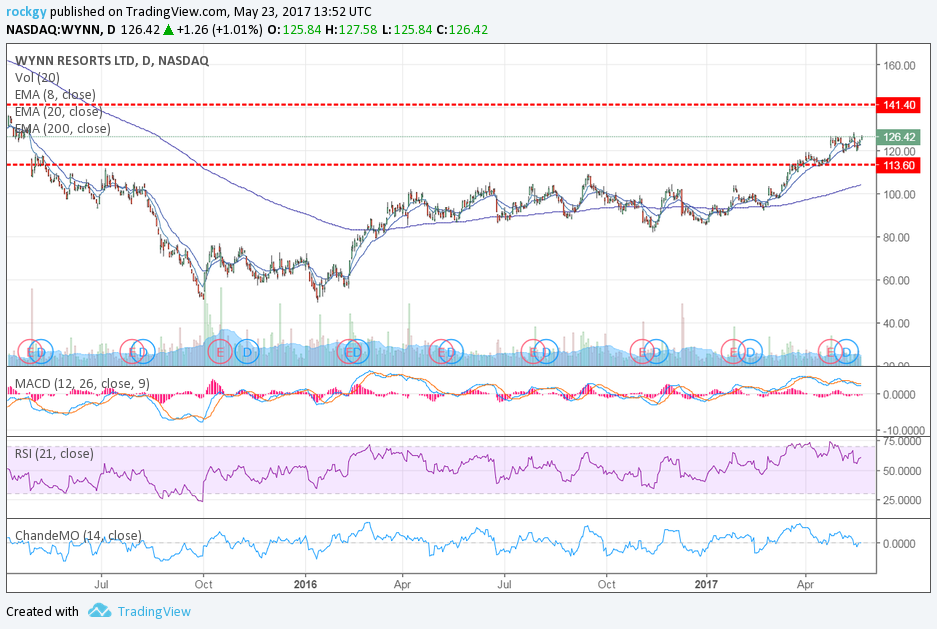The height and width of the screenshot is (629, 937).
Task: Click the green 126.42 current price label
Action: [x=899, y=137]
